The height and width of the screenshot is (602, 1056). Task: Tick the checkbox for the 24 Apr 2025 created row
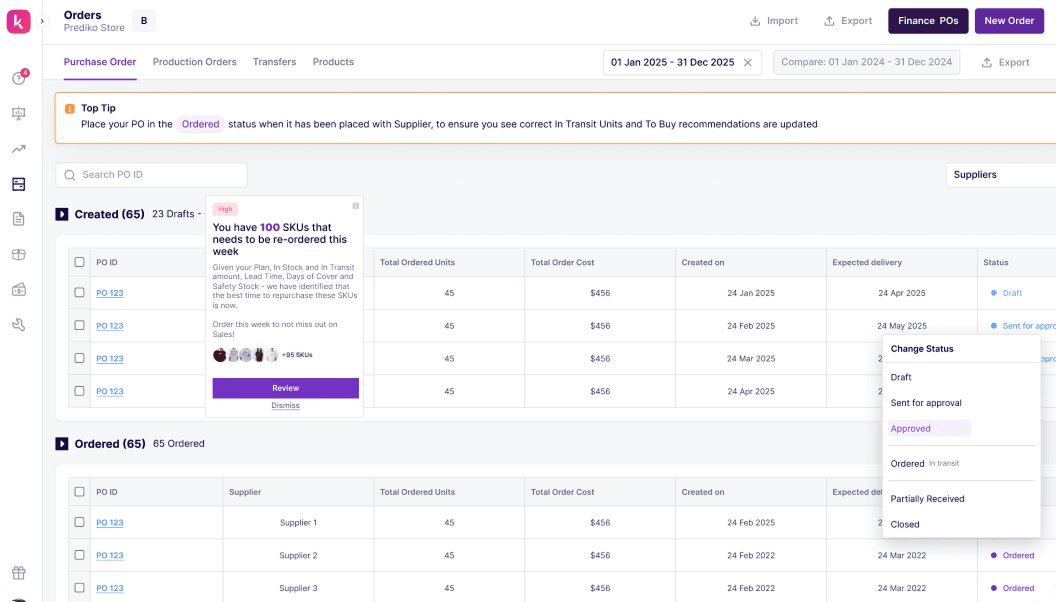(x=79, y=391)
